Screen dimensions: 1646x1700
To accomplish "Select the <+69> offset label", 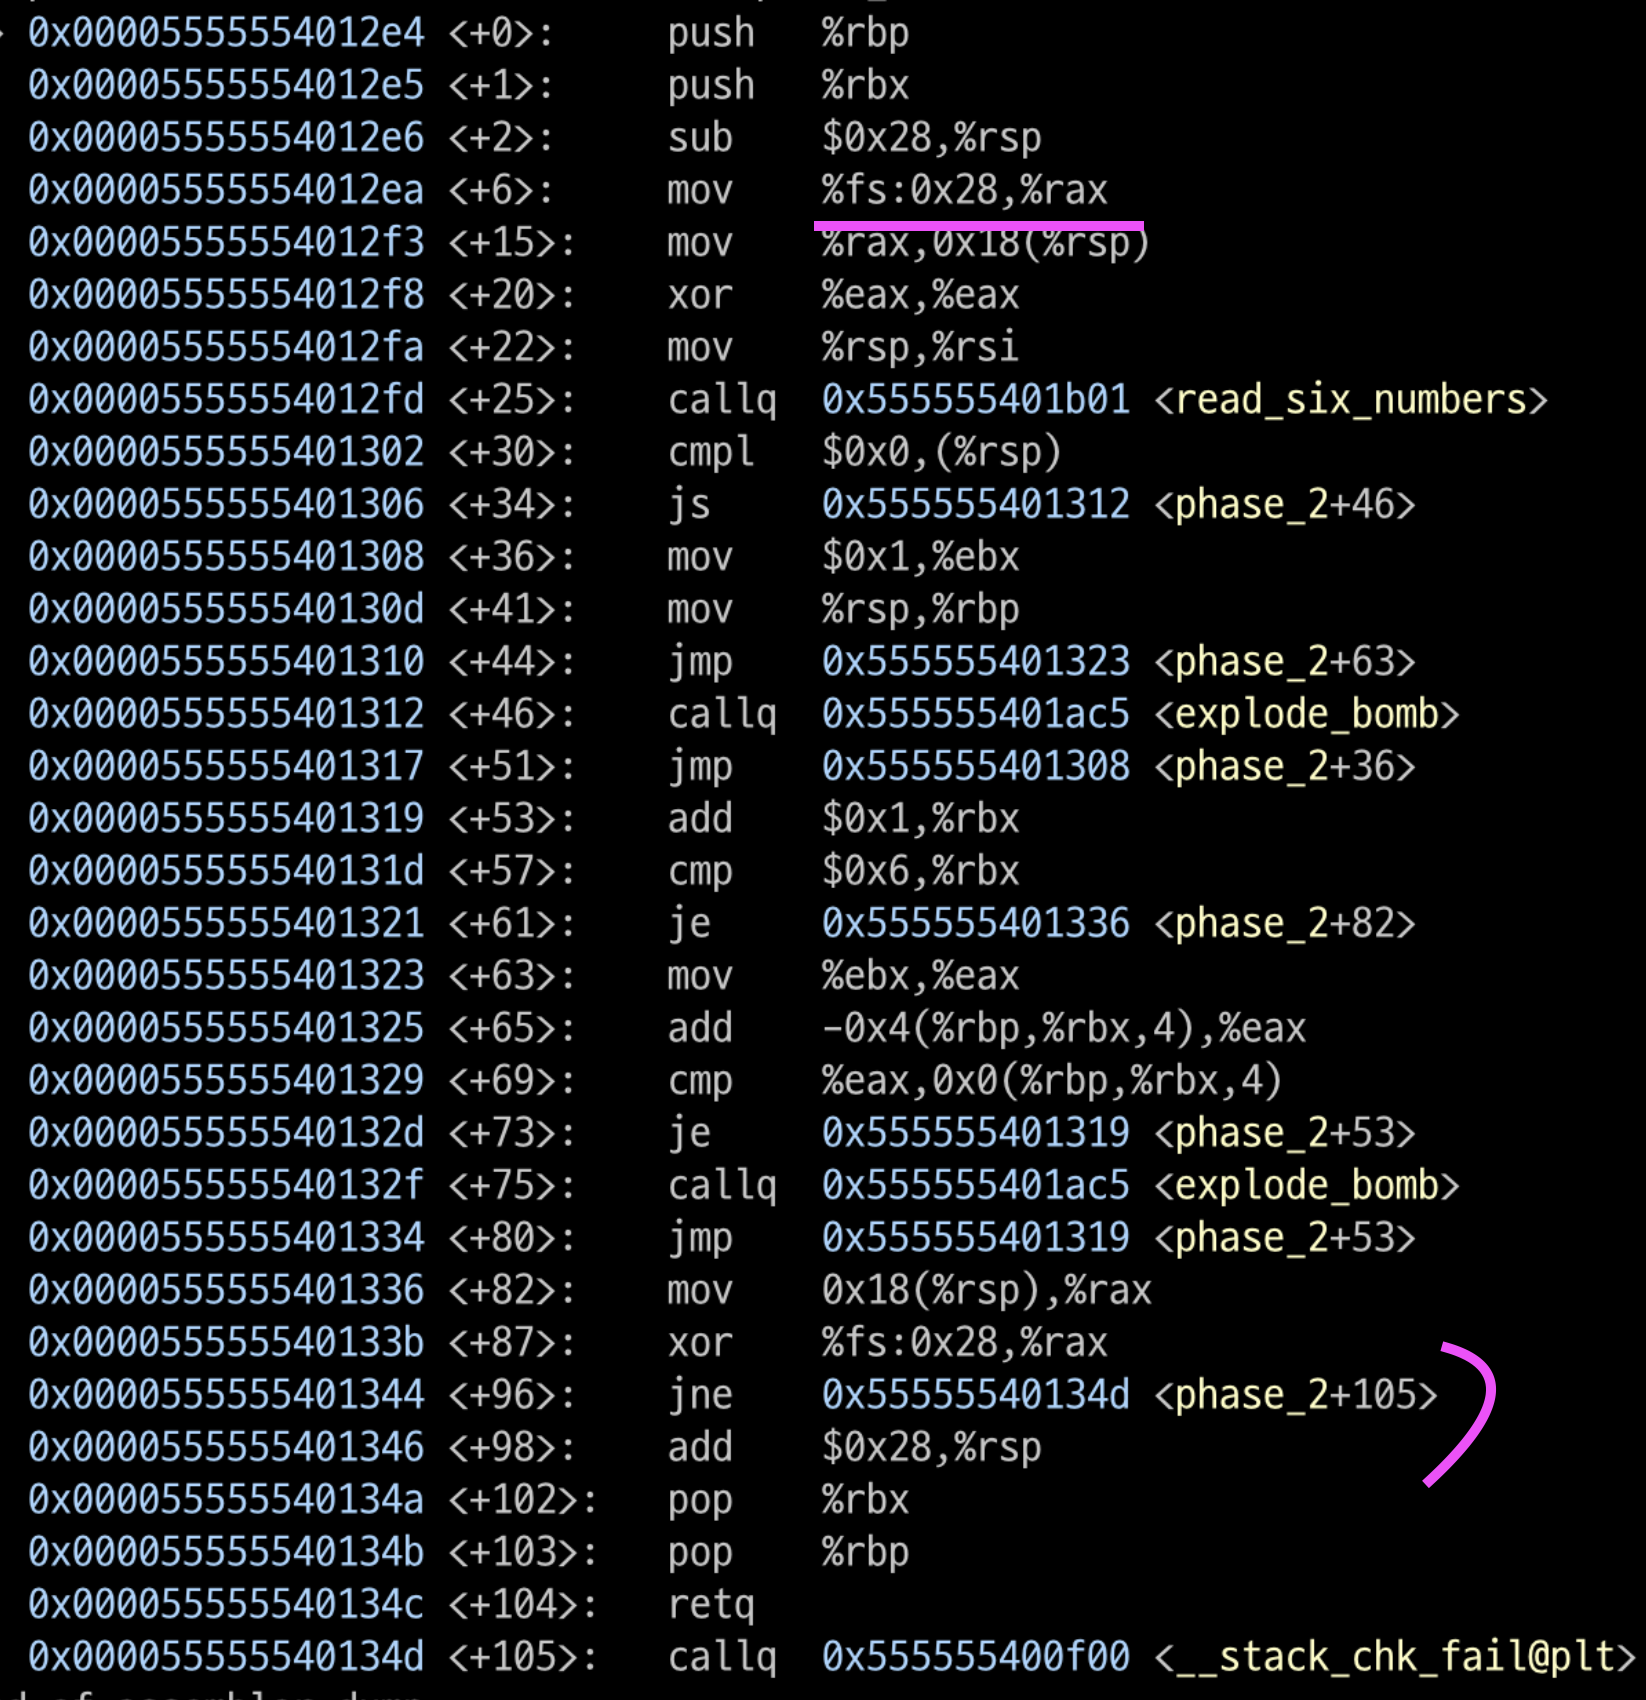I will tap(511, 1081).
